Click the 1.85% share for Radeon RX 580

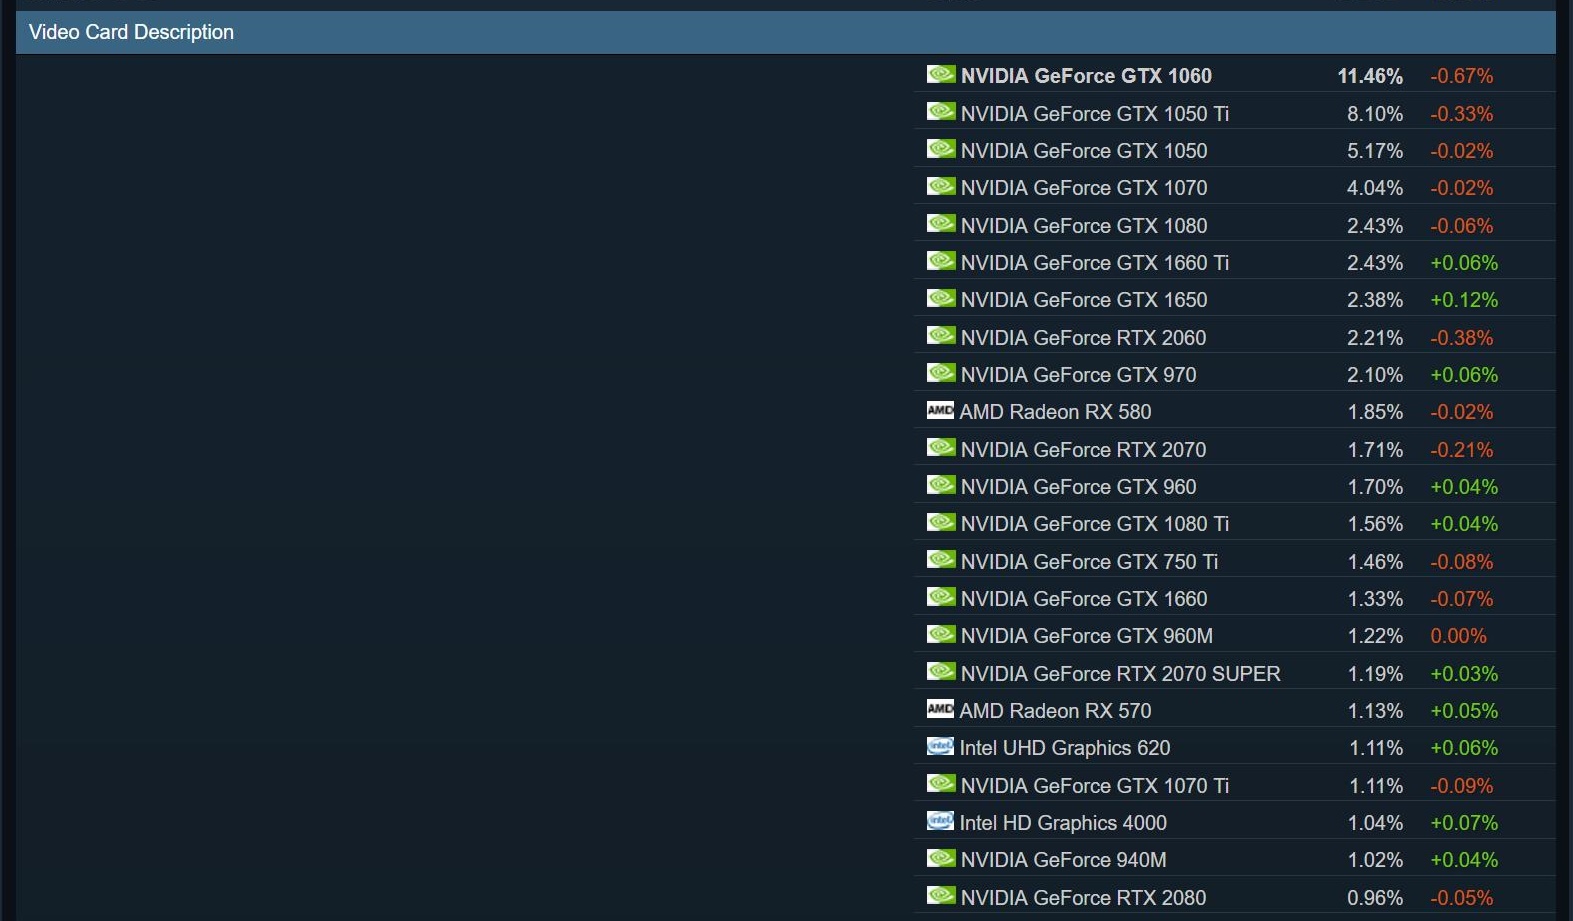click(x=1375, y=412)
